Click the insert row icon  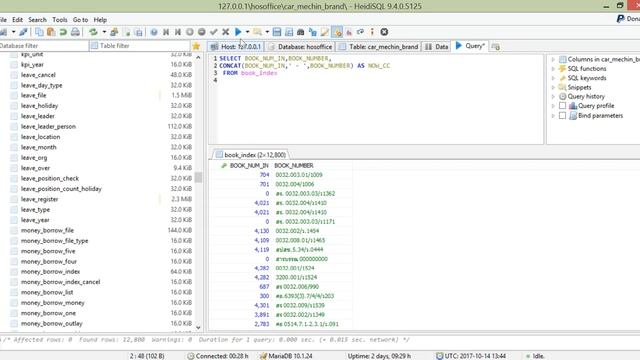tap(190, 32)
